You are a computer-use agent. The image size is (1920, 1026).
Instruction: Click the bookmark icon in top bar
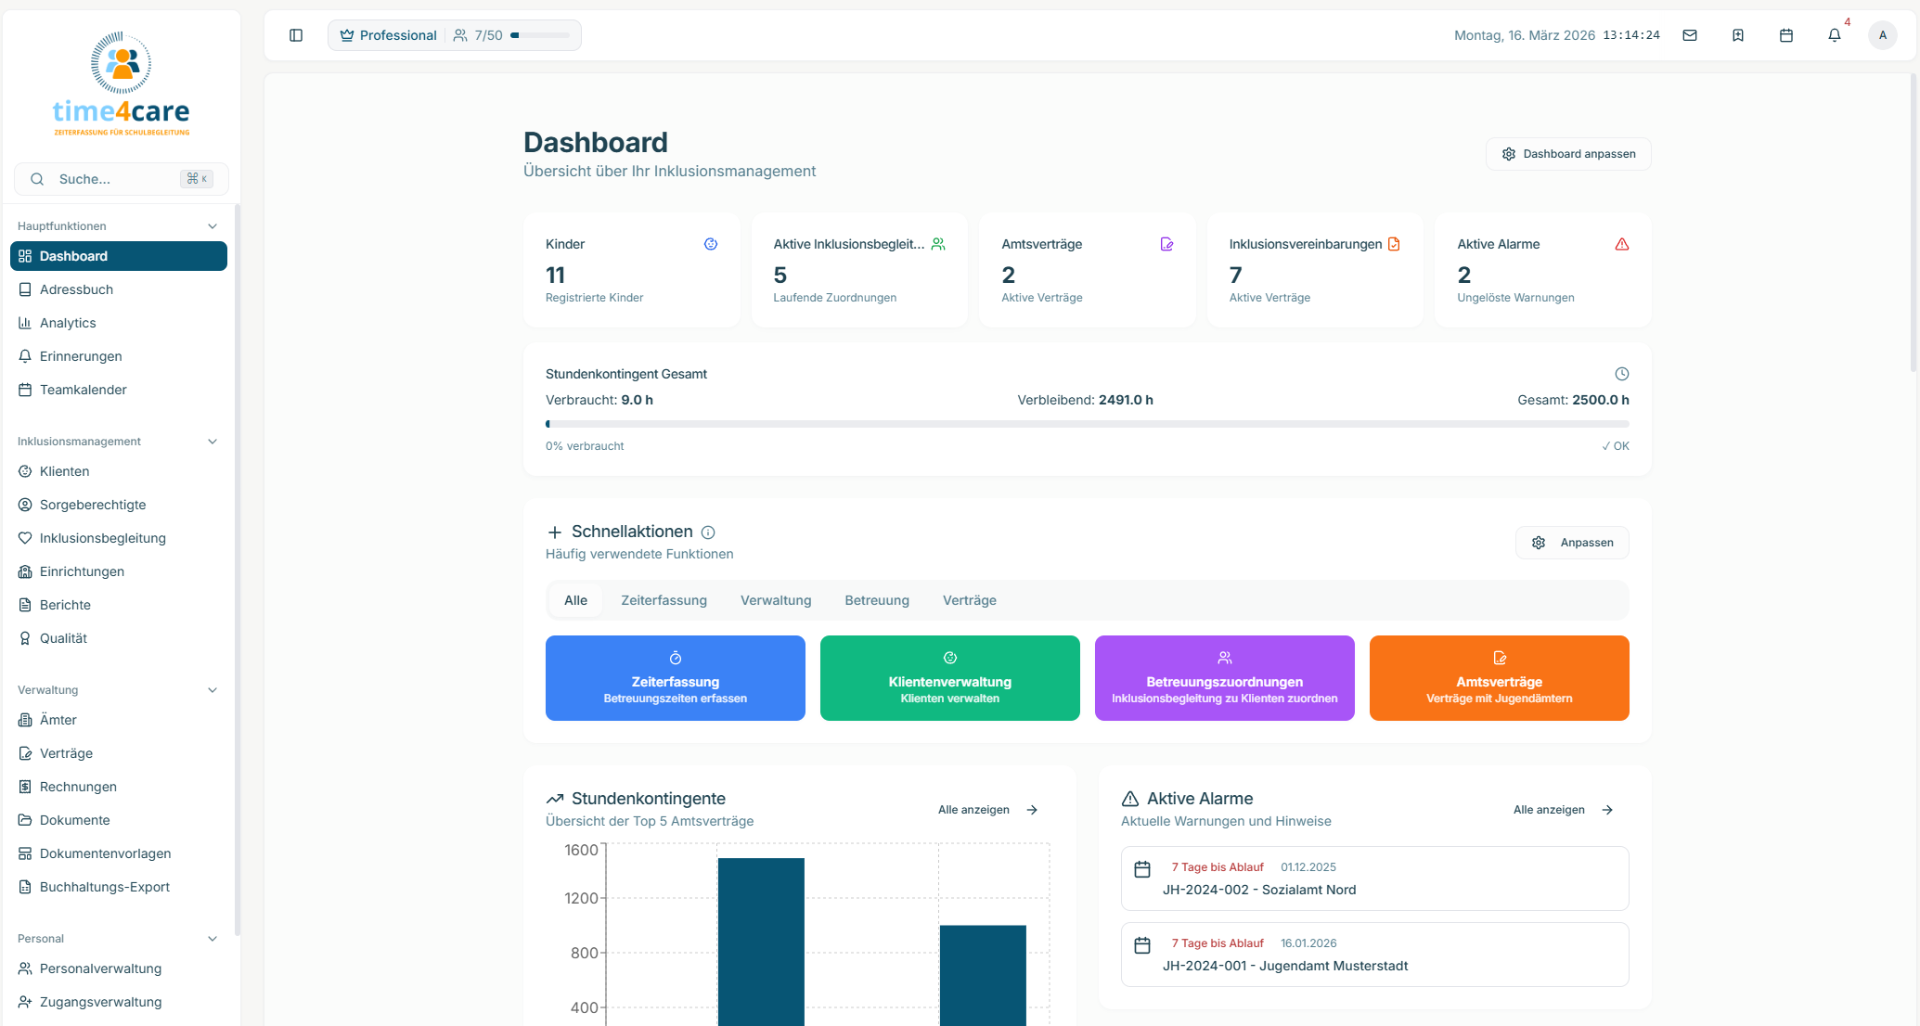coord(1738,35)
